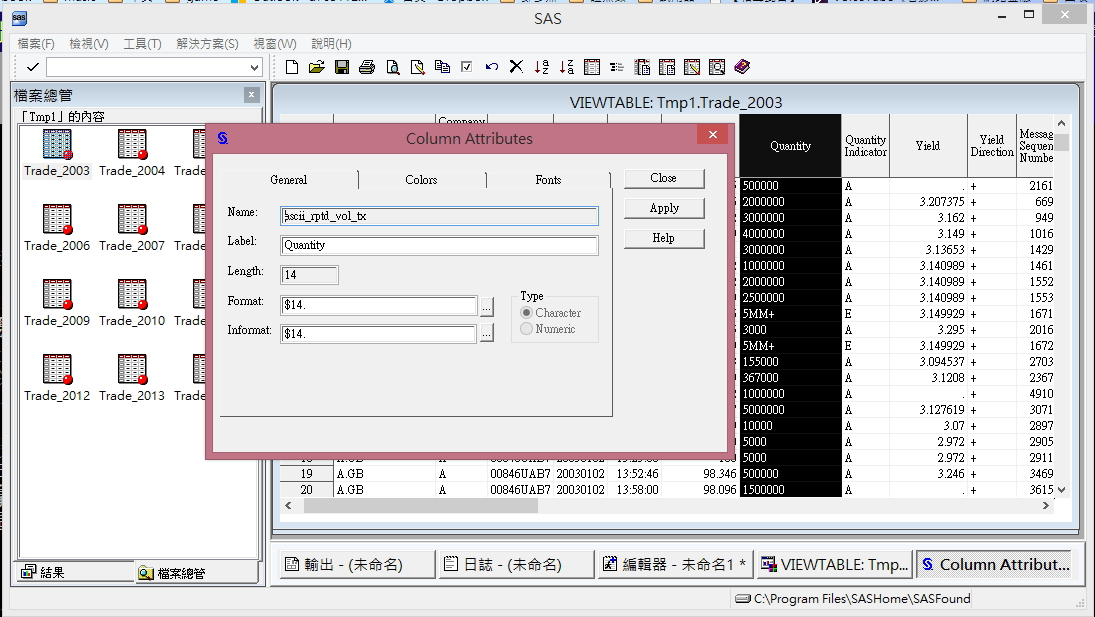This screenshot has height=617, width=1095.
Task: Click the Sort descending Z-A icon
Action: pyautogui.click(x=566, y=67)
